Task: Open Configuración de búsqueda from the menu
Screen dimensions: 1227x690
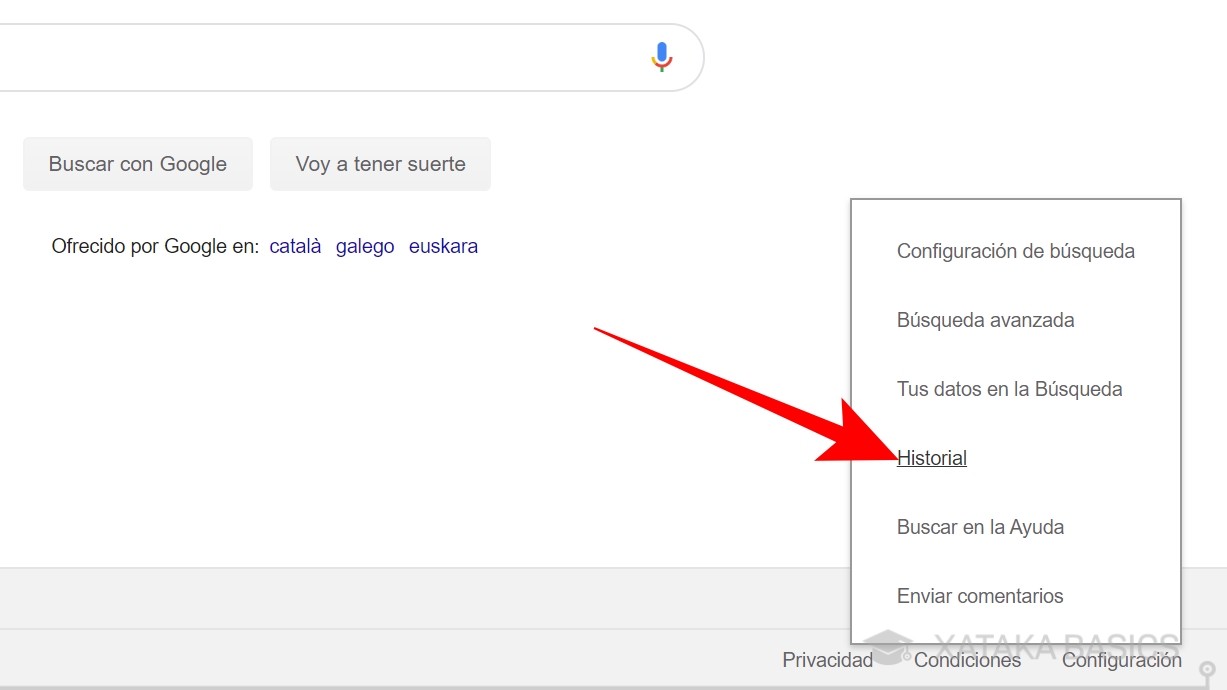Action: [1016, 251]
